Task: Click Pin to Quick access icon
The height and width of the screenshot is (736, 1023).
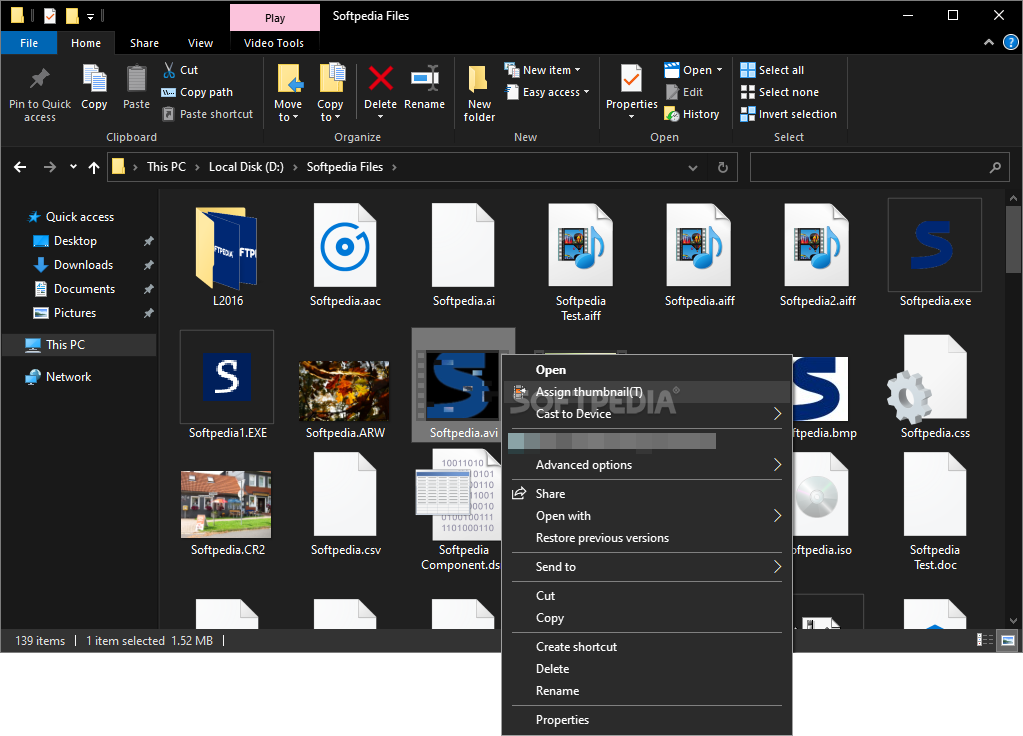Action: coord(40,80)
